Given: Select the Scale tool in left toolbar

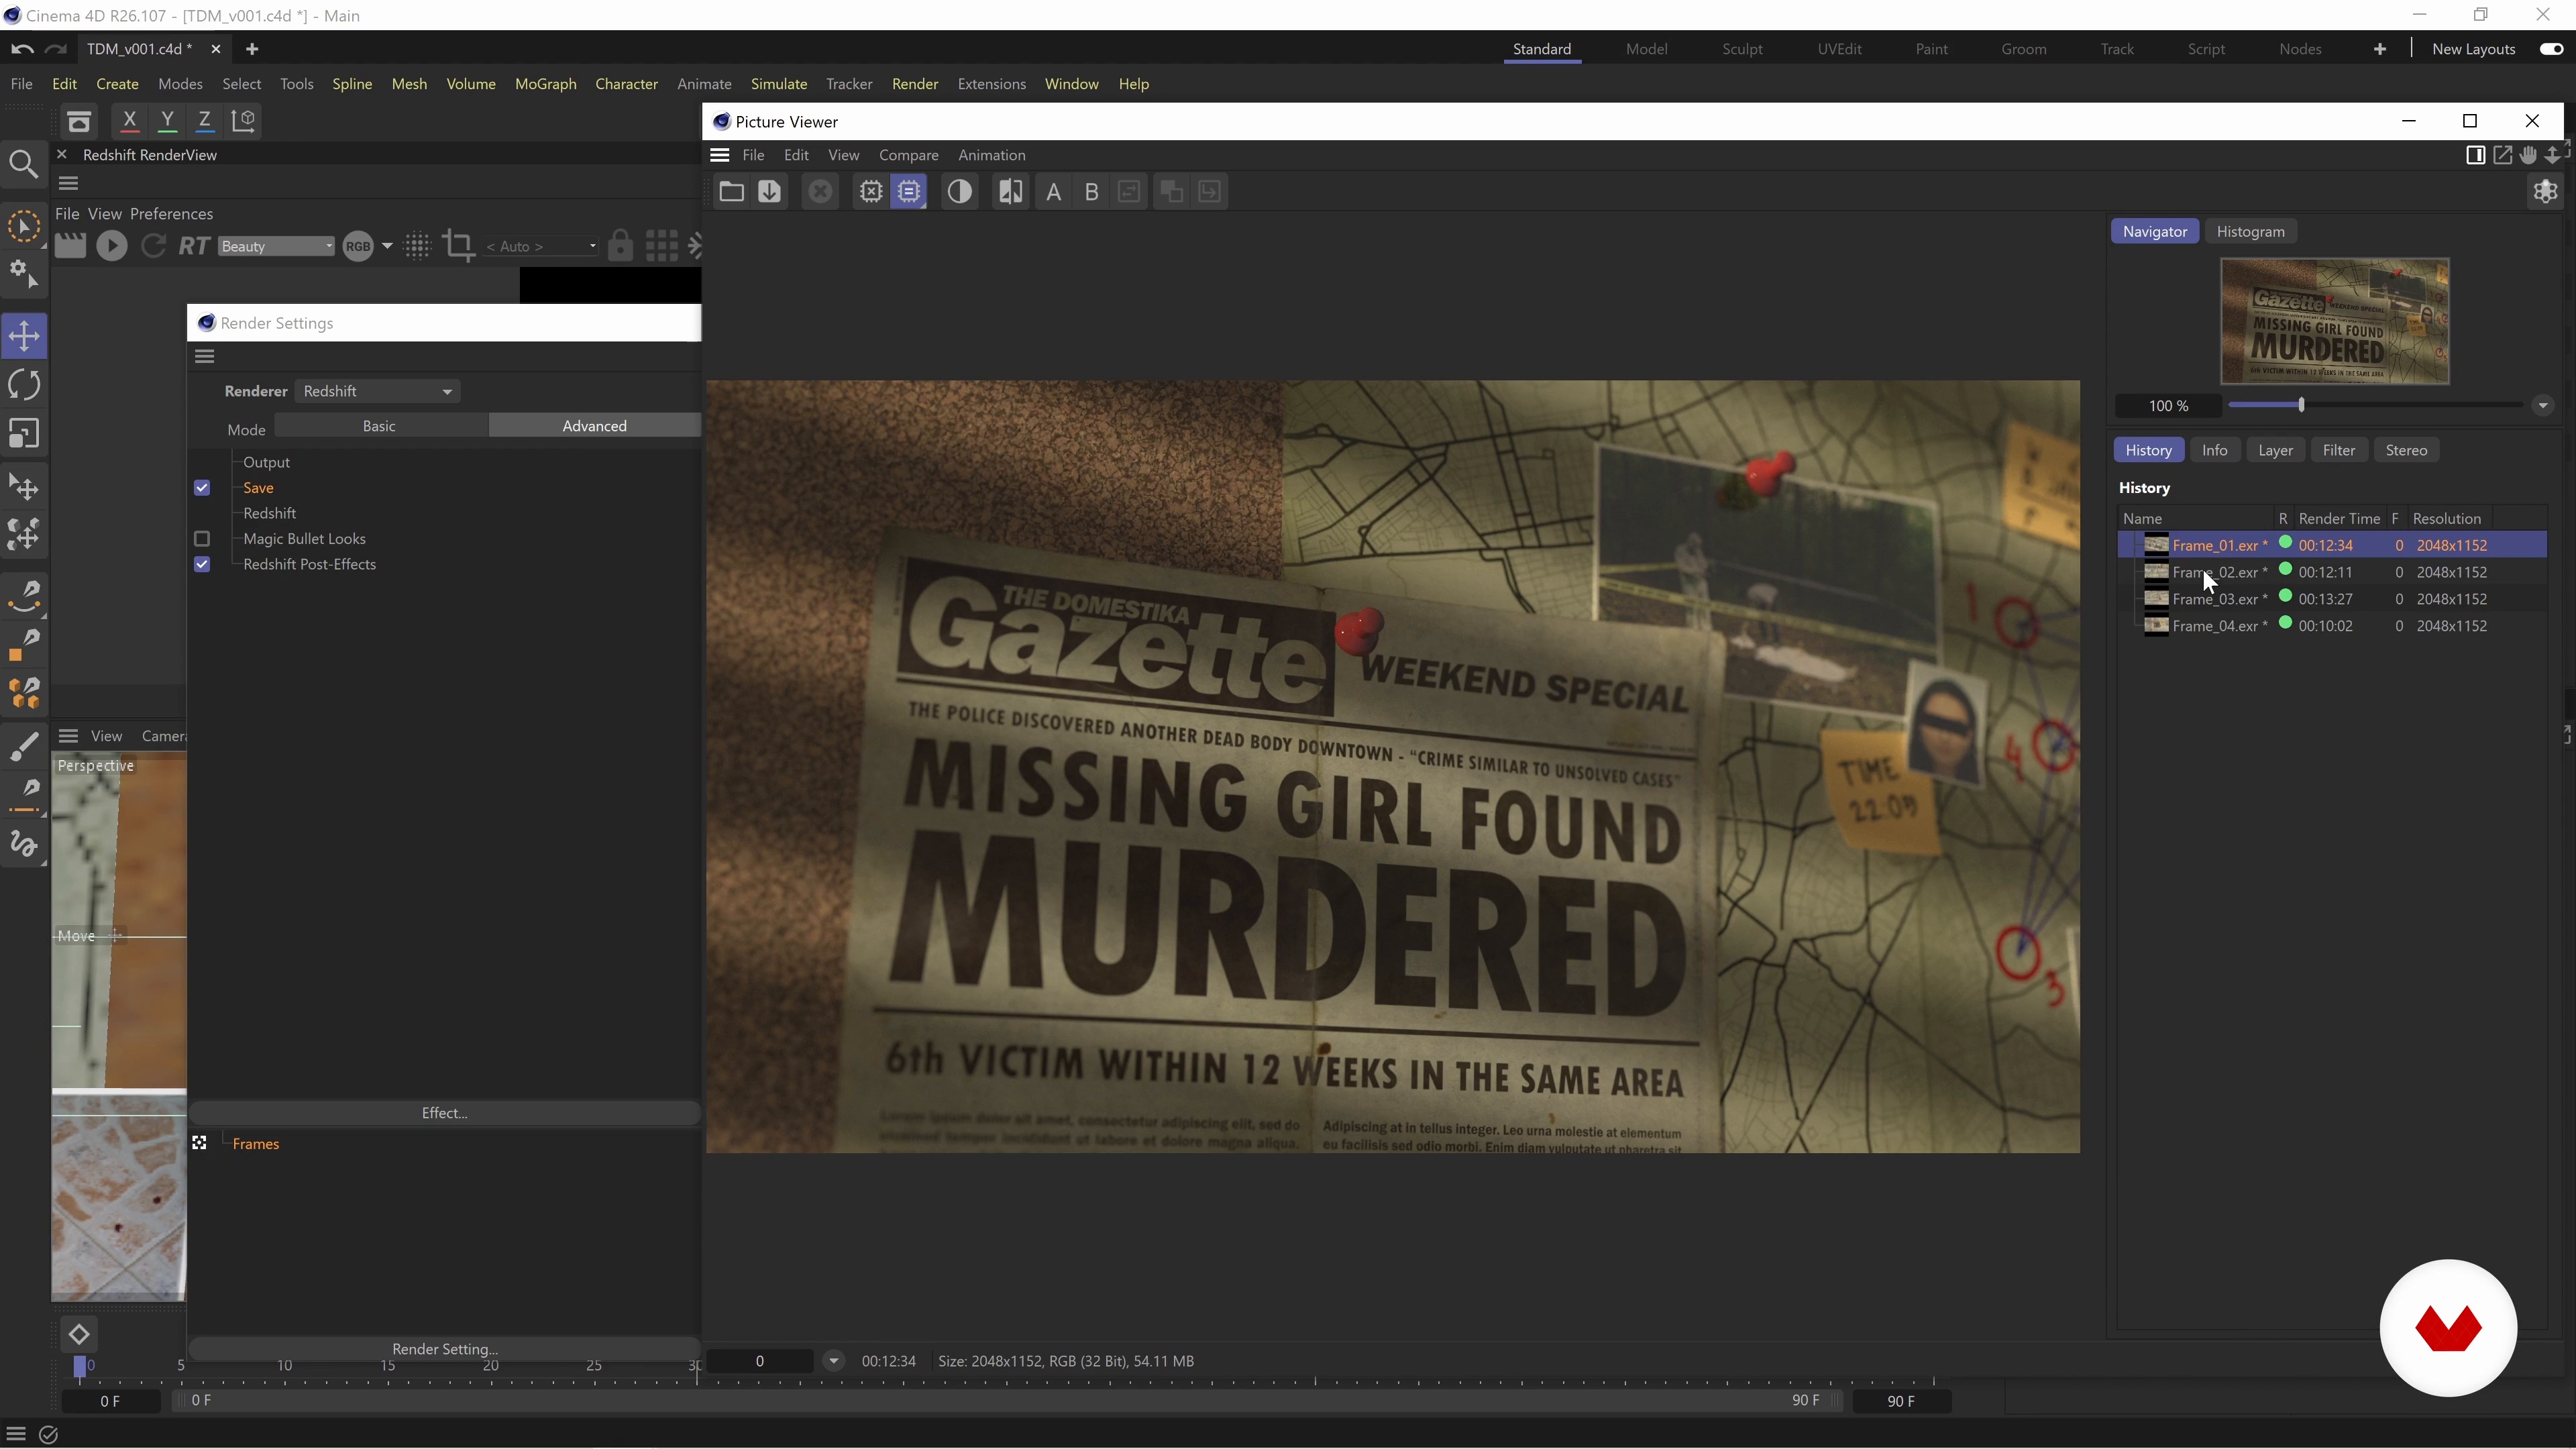Looking at the screenshot, I should point(24,434).
